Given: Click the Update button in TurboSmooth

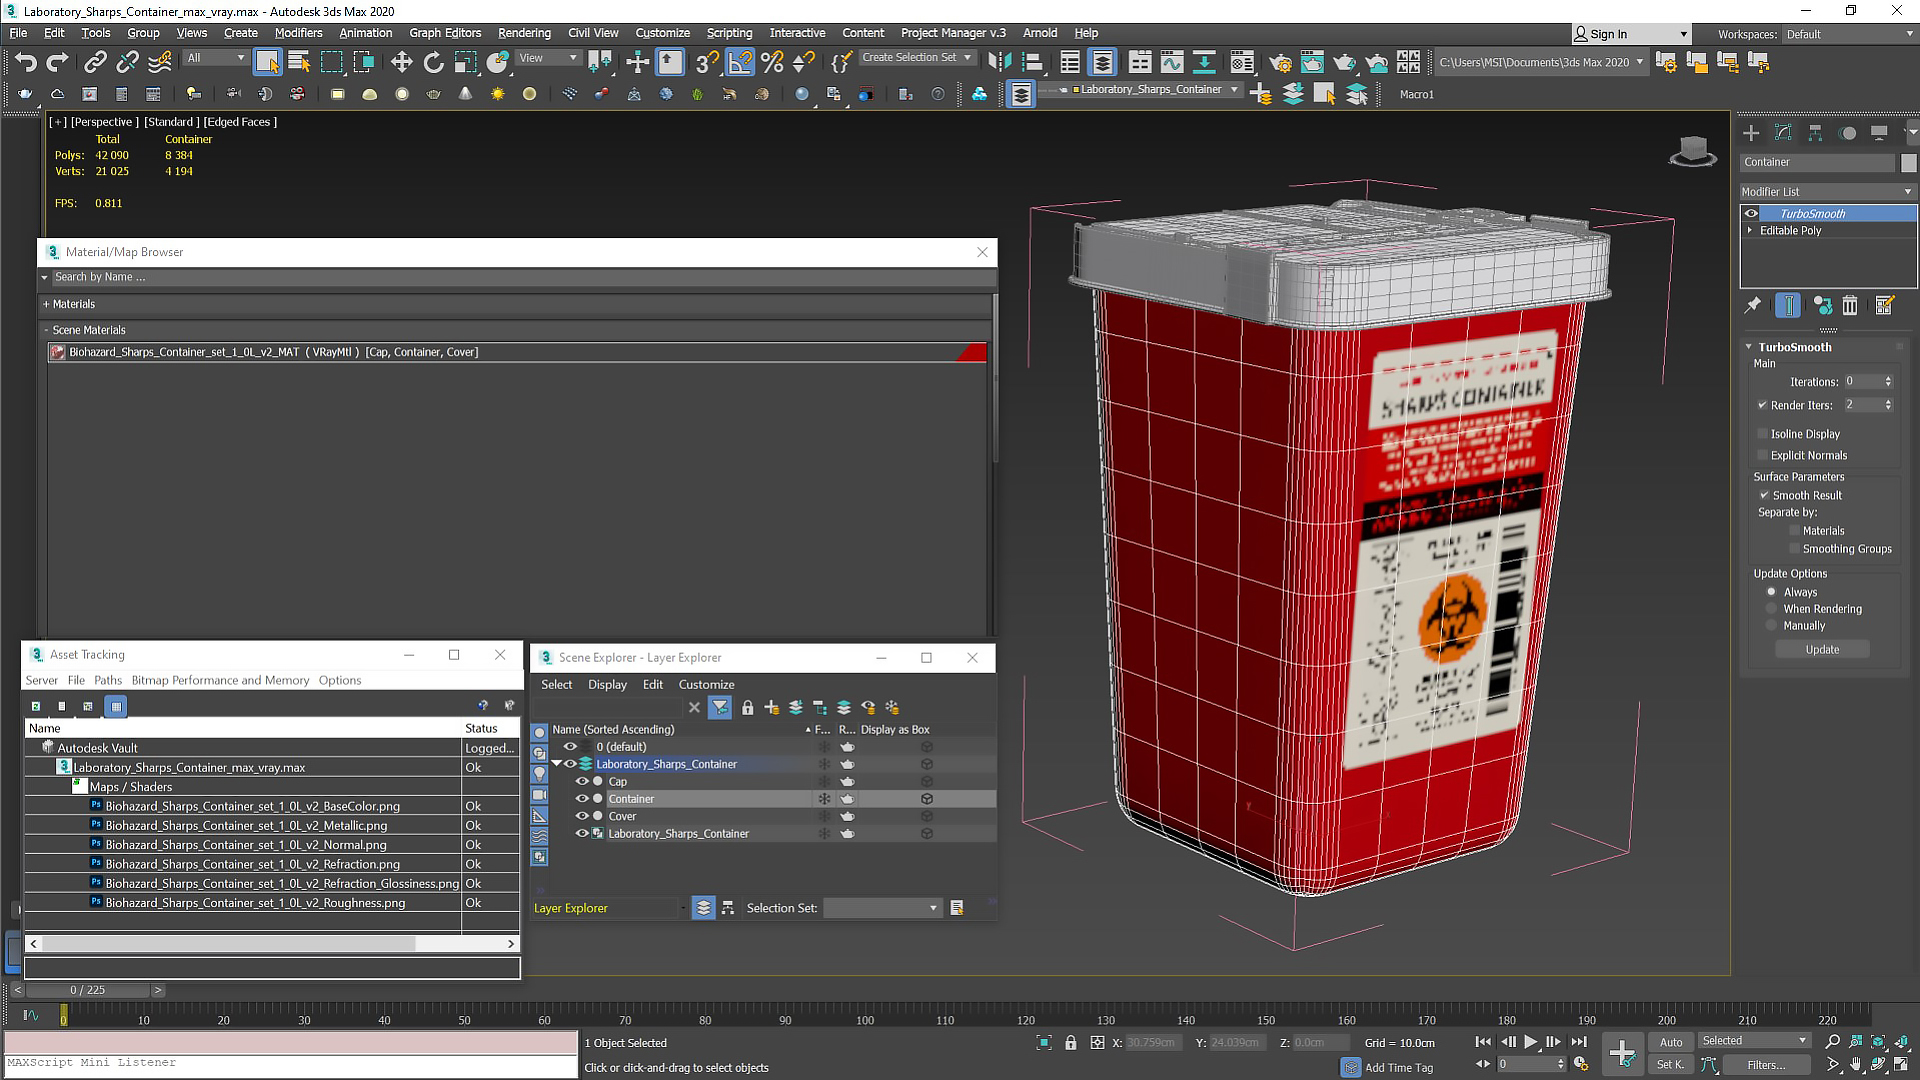Looking at the screenshot, I should [1822, 649].
